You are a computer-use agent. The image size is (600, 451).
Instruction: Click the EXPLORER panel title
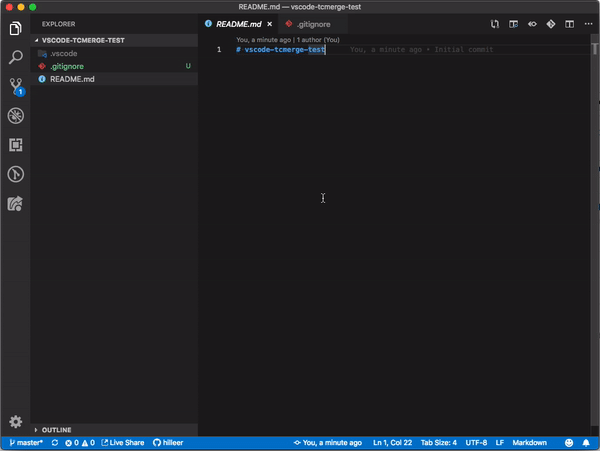pyautogui.click(x=58, y=24)
